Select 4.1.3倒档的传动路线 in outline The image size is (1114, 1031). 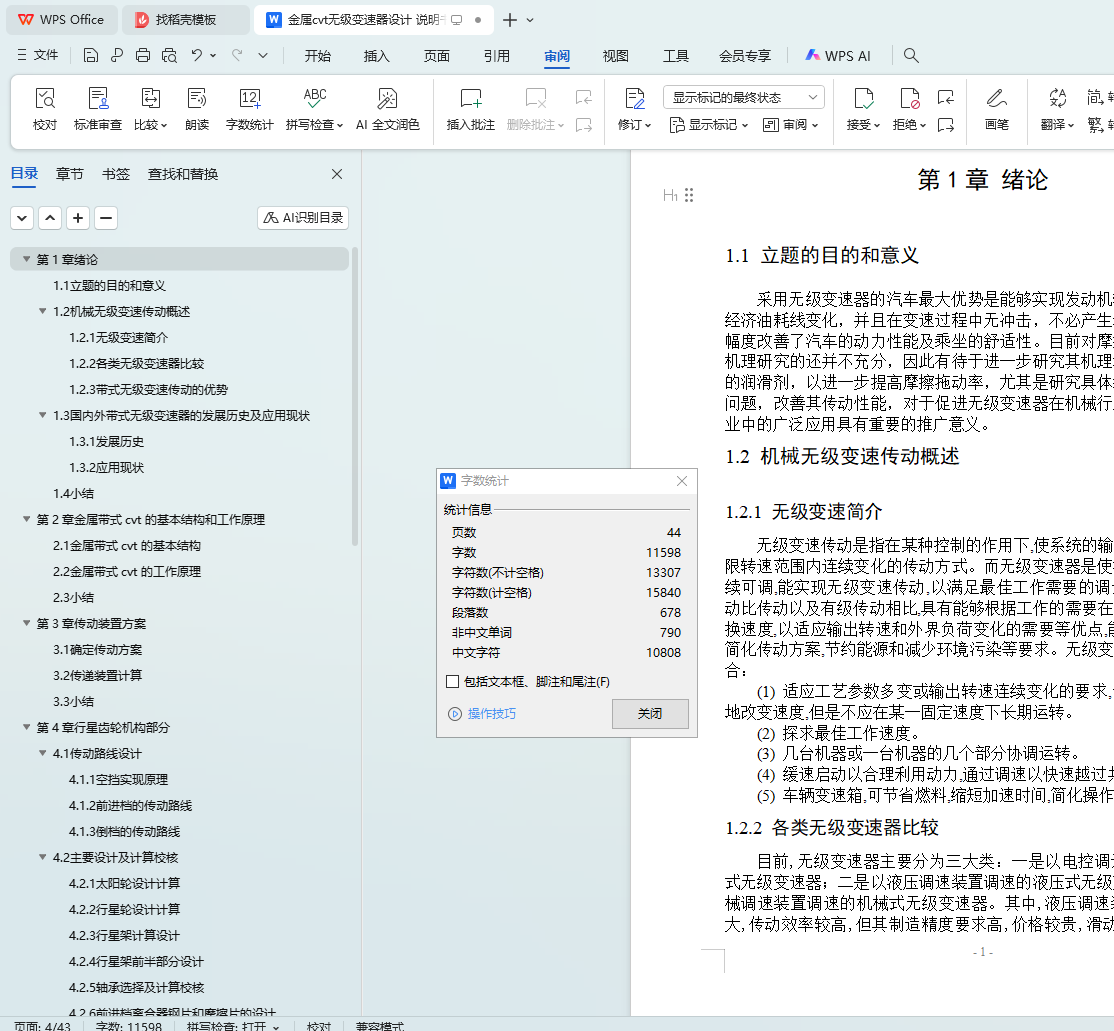pos(124,831)
